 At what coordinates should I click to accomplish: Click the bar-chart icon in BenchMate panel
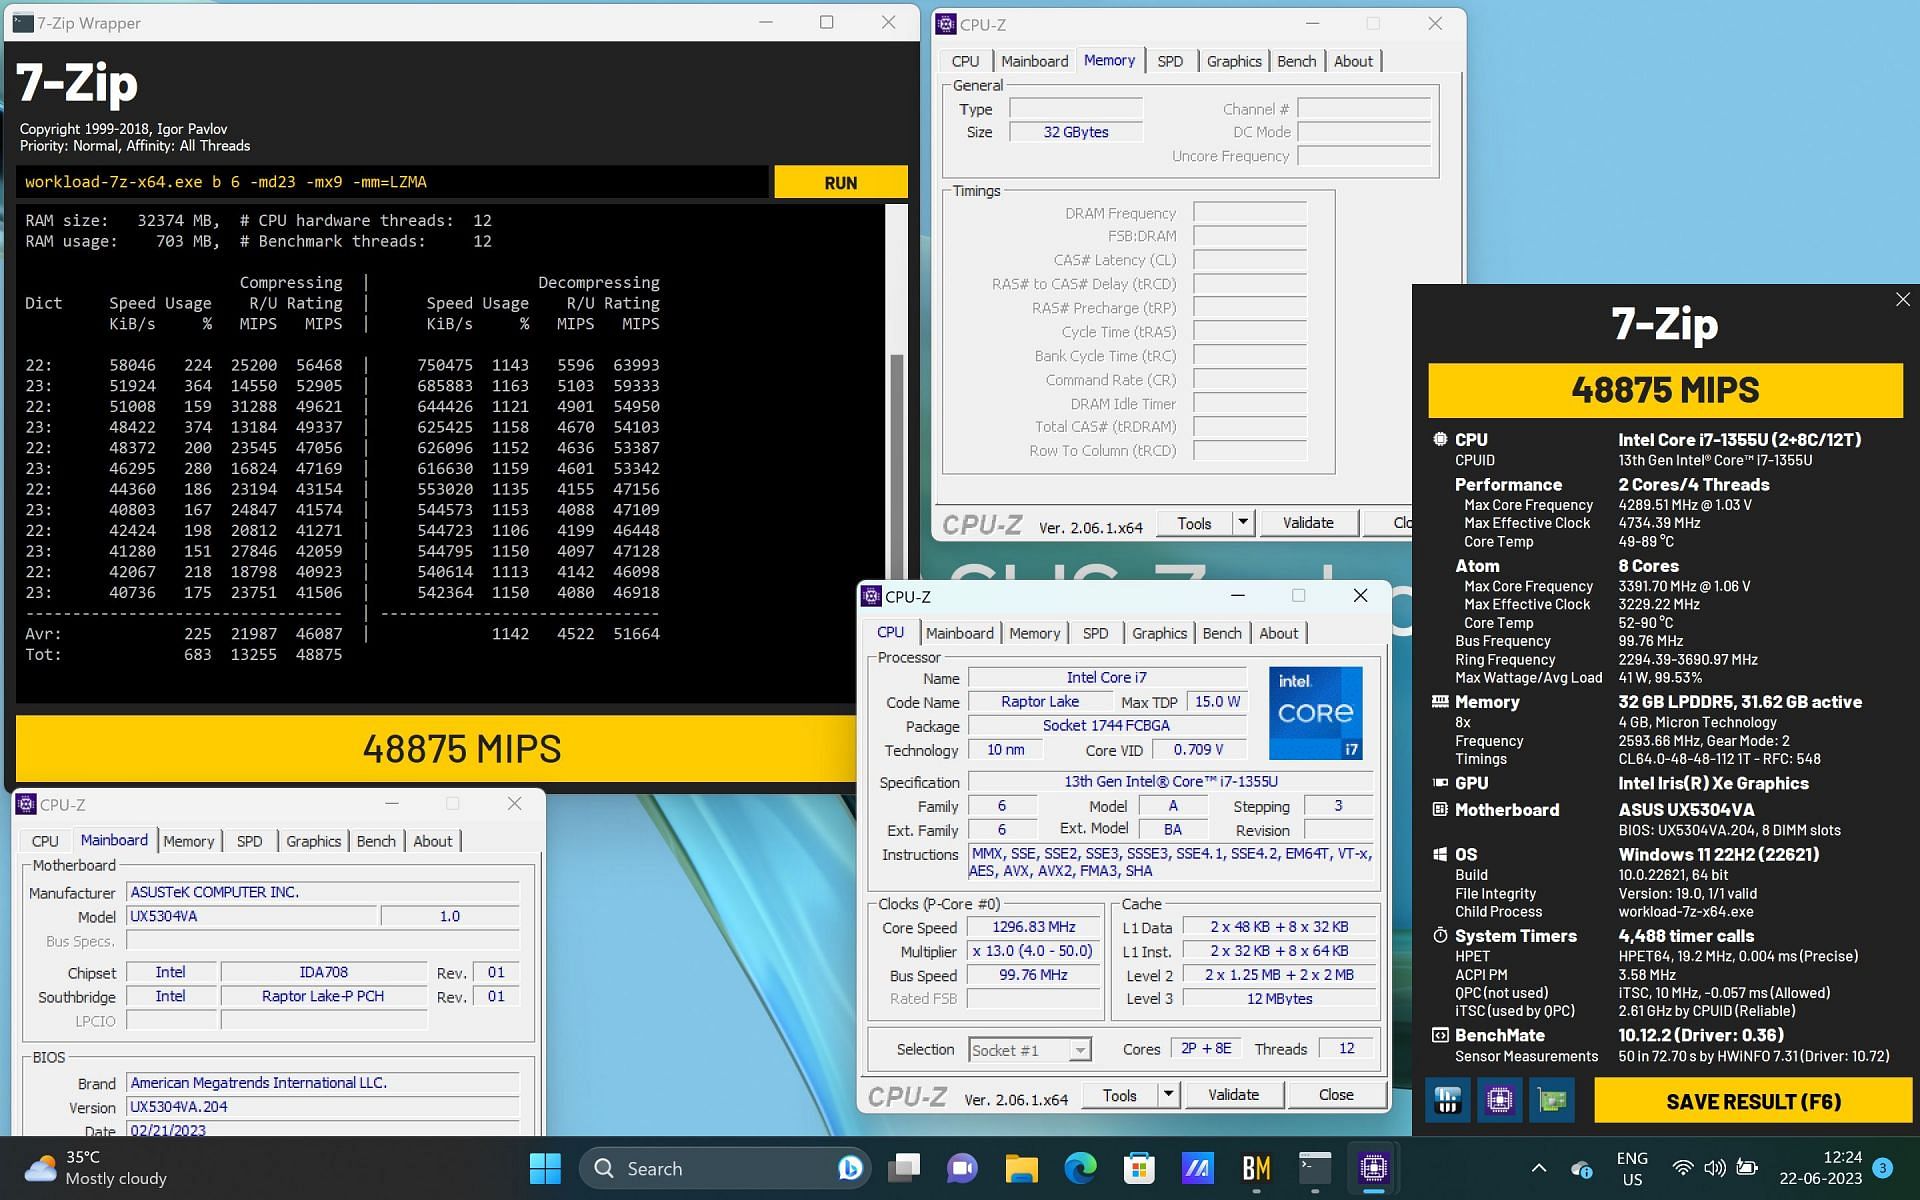point(1447,1100)
